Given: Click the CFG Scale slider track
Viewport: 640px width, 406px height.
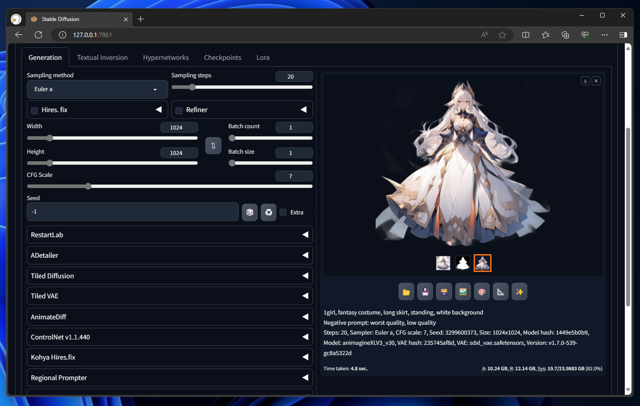Looking at the screenshot, I should 170,186.
